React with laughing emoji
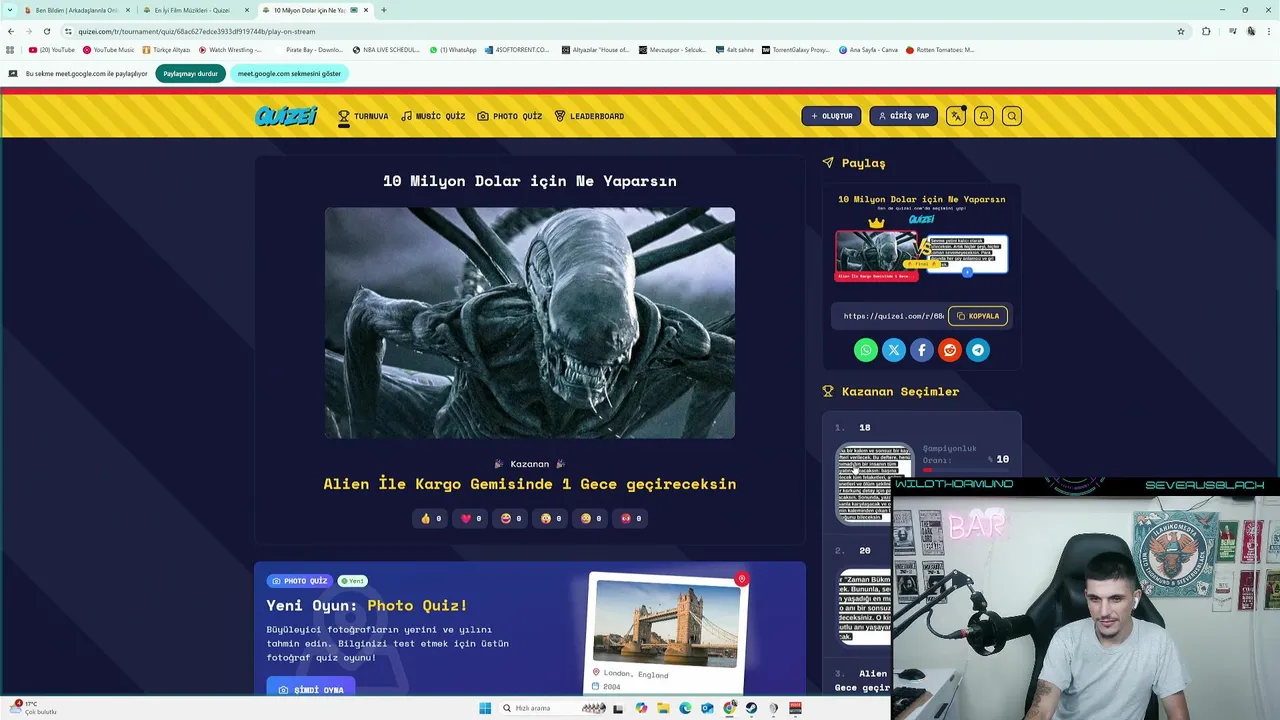 coord(510,518)
